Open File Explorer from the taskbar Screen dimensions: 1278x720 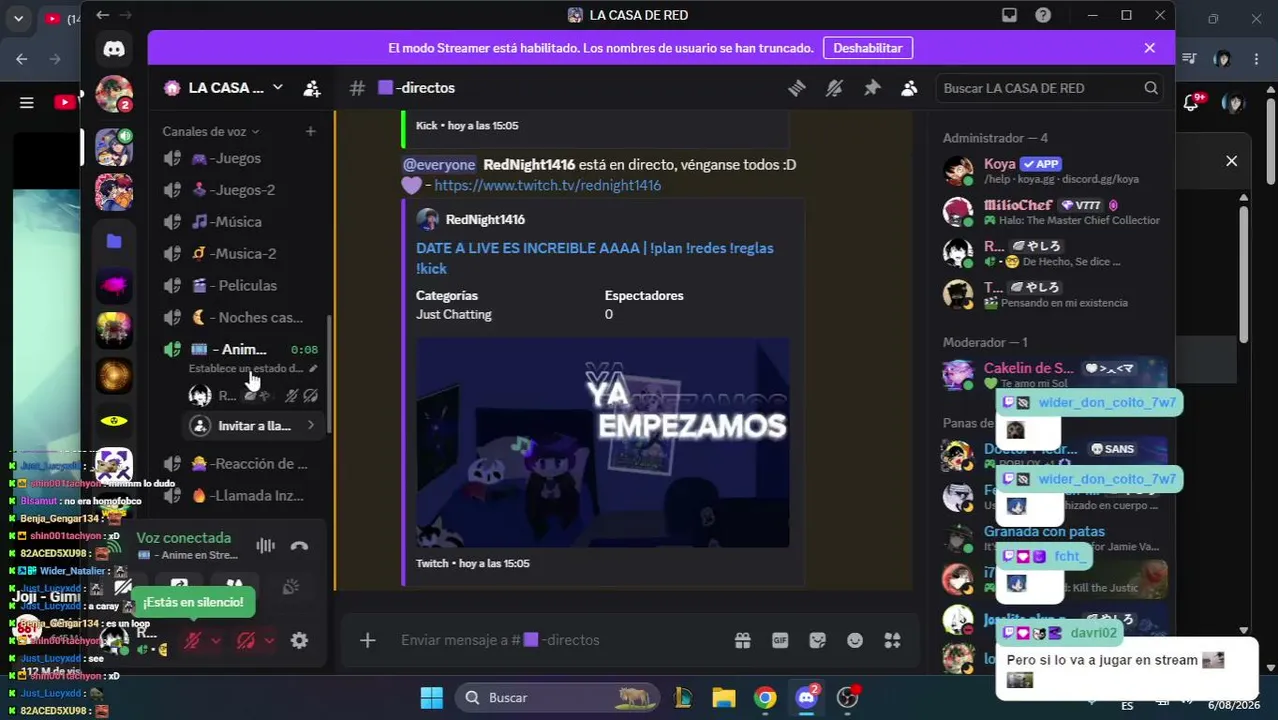[x=724, y=698]
